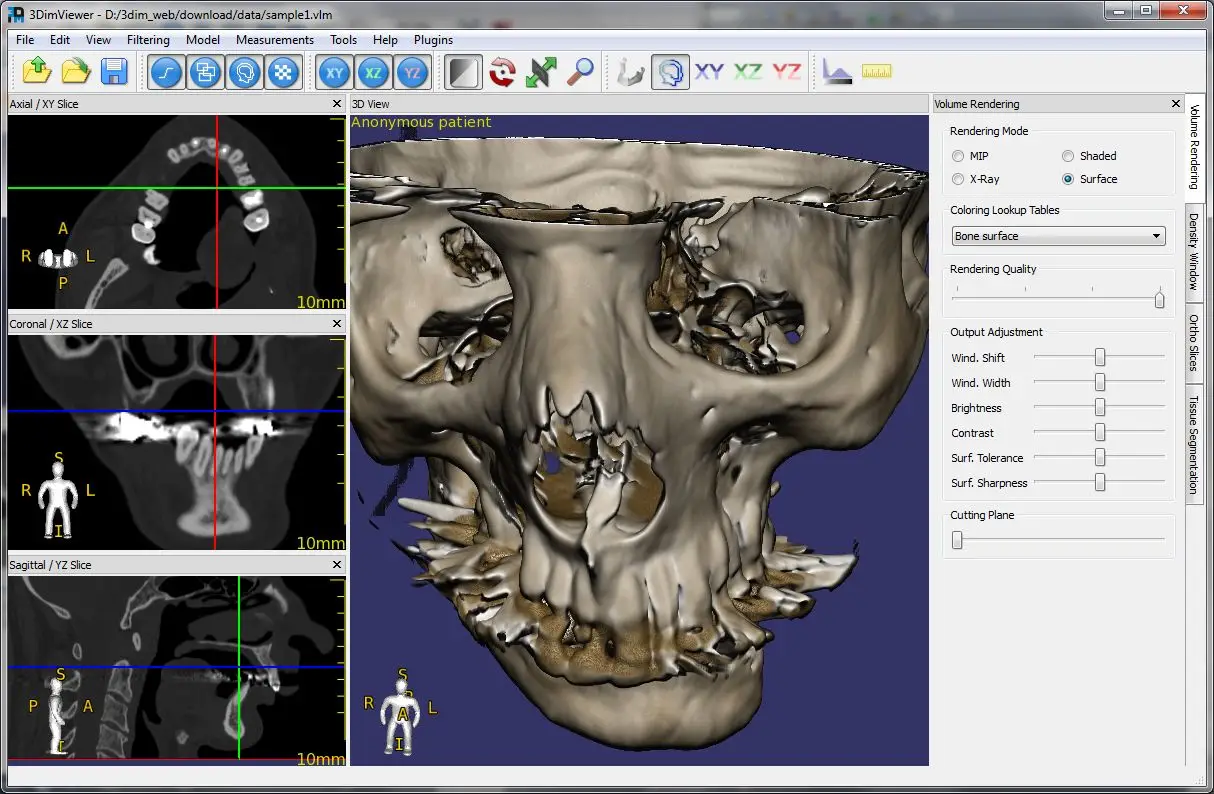The height and width of the screenshot is (794, 1214).
Task: Select the X-Ray rendering mode
Action: click(x=958, y=179)
